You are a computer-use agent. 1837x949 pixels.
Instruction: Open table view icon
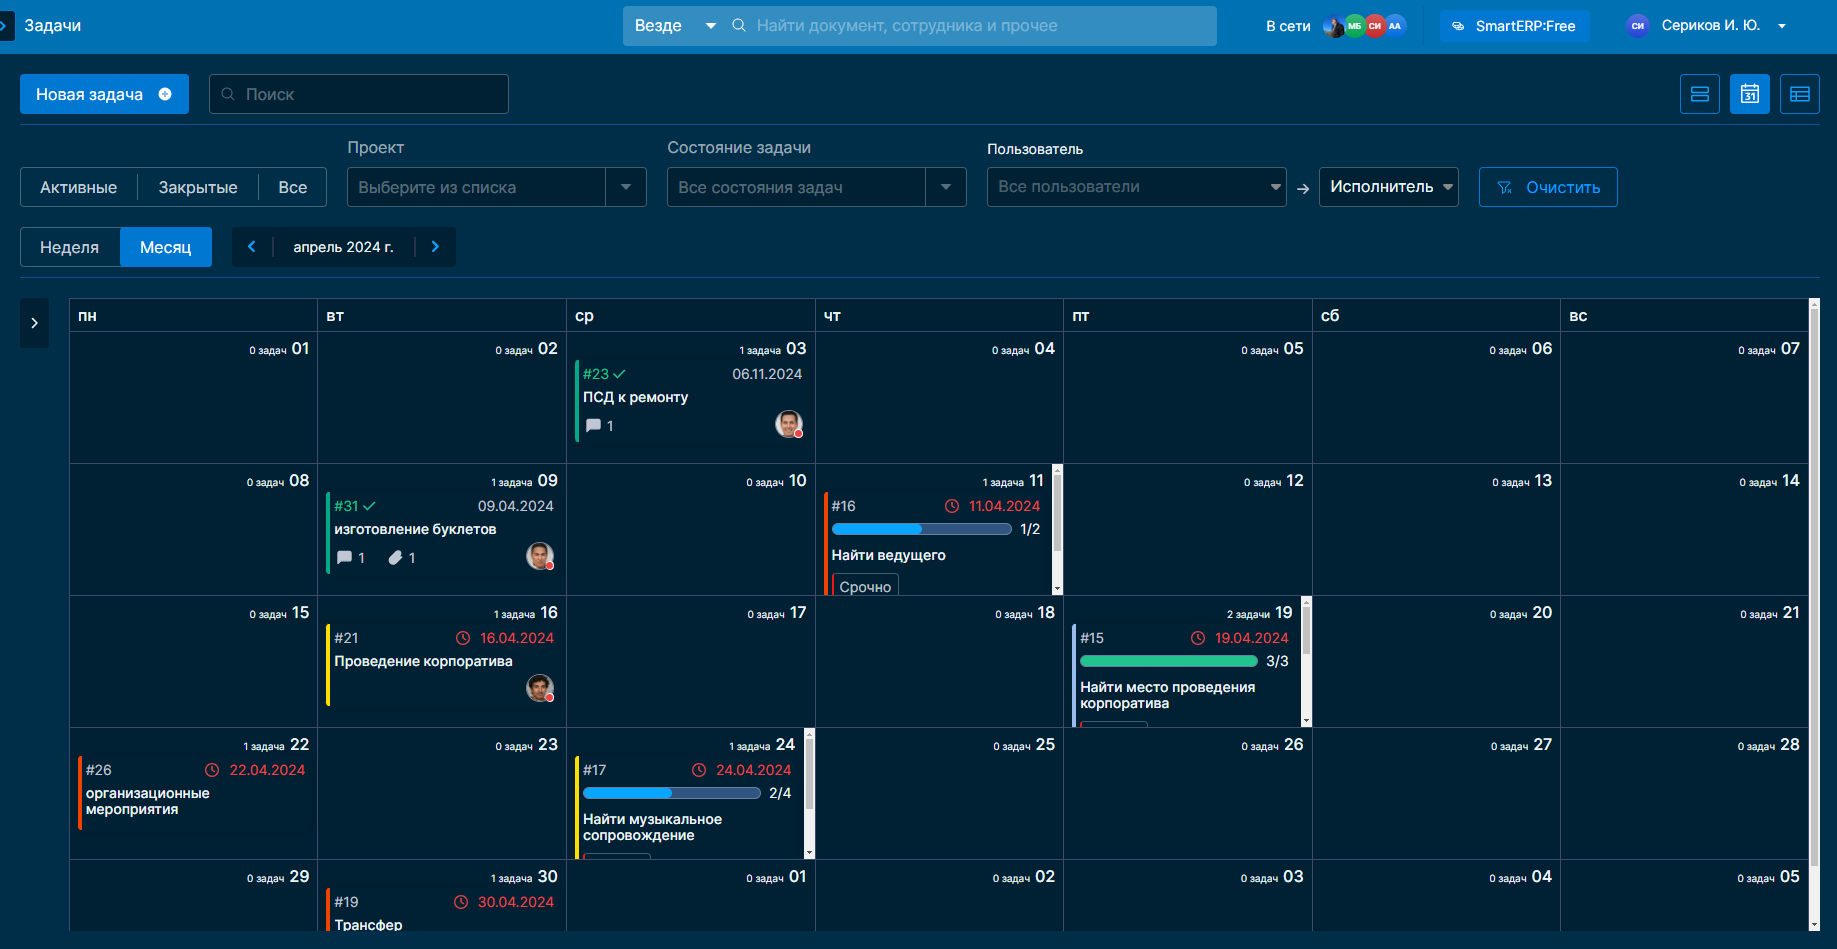pyautogui.click(x=1799, y=94)
